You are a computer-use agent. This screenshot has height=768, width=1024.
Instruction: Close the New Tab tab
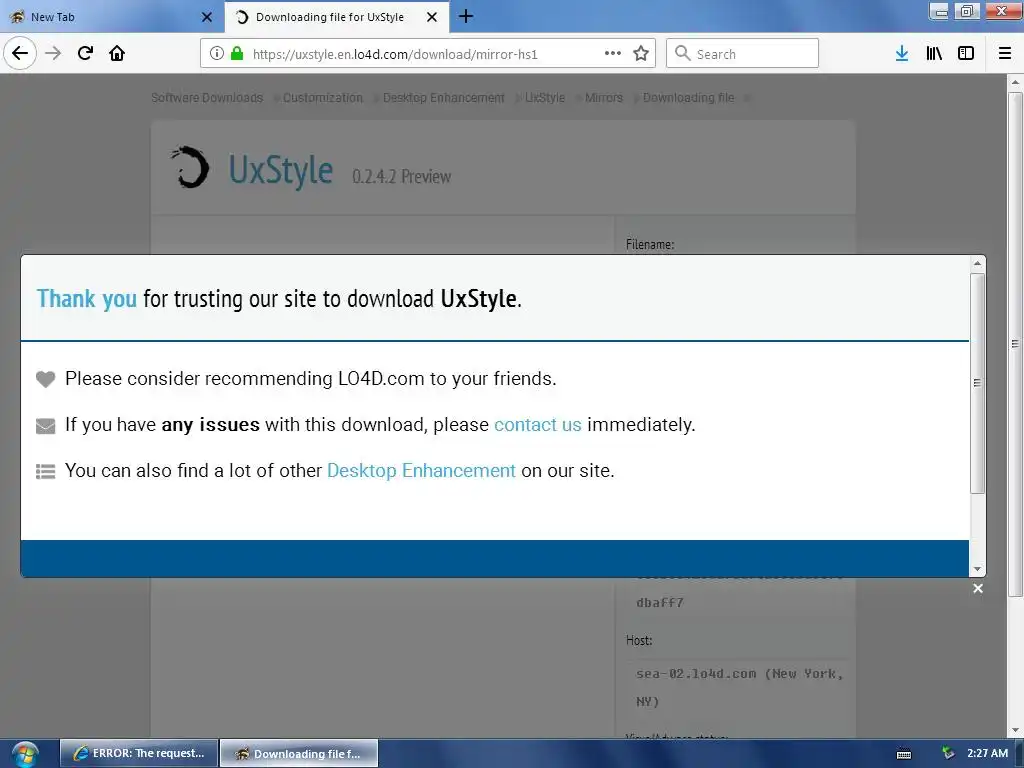pyautogui.click(x=206, y=17)
